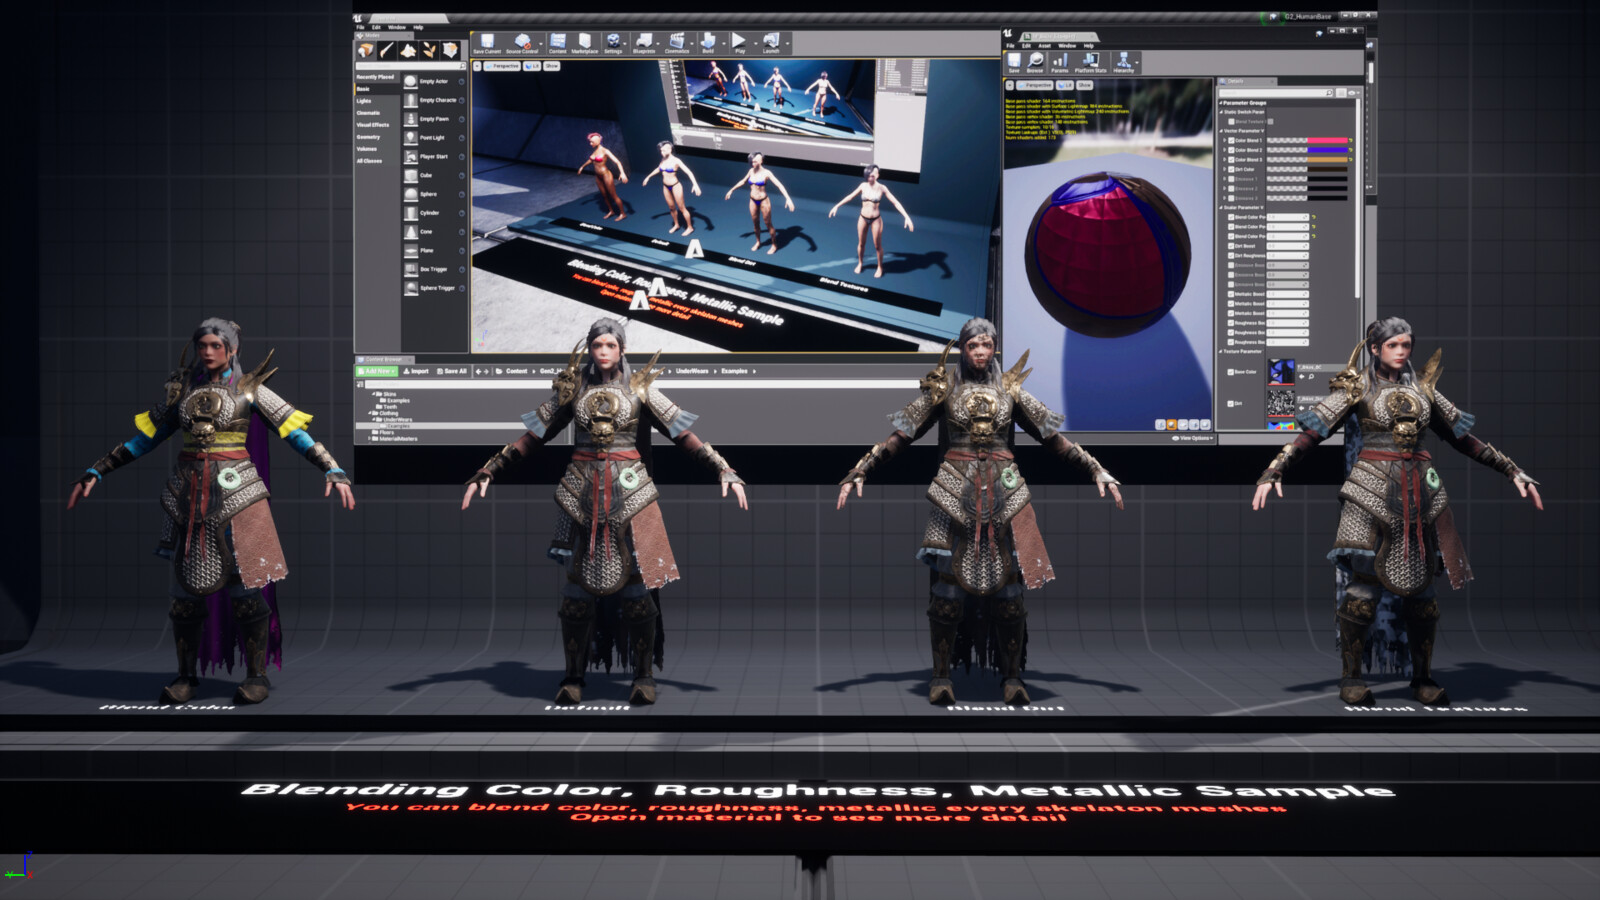1600x900 pixels.
Task: Toggle the Dirt Boost parameter checkbox
Action: pyautogui.click(x=1231, y=246)
